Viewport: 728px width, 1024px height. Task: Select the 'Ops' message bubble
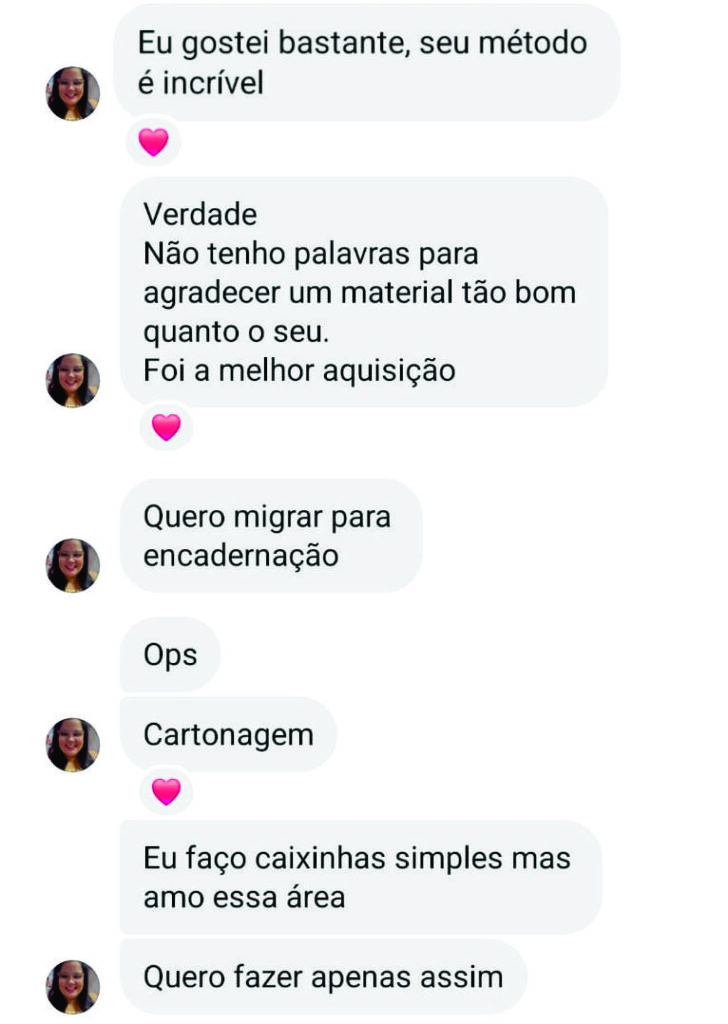(x=170, y=654)
